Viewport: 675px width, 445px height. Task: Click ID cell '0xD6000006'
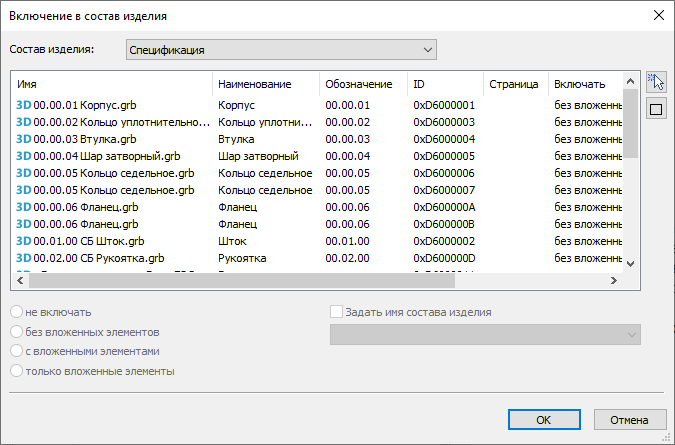(444, 173)
